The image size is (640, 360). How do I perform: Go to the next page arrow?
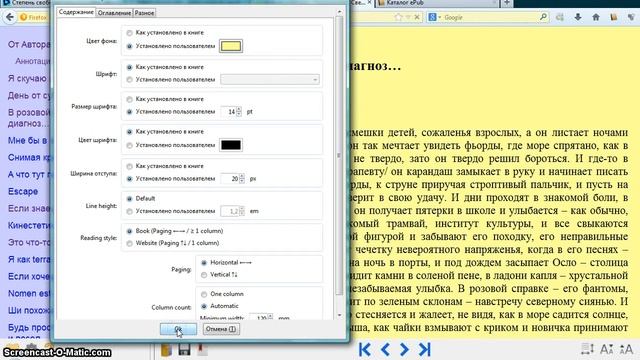[404, 349]
